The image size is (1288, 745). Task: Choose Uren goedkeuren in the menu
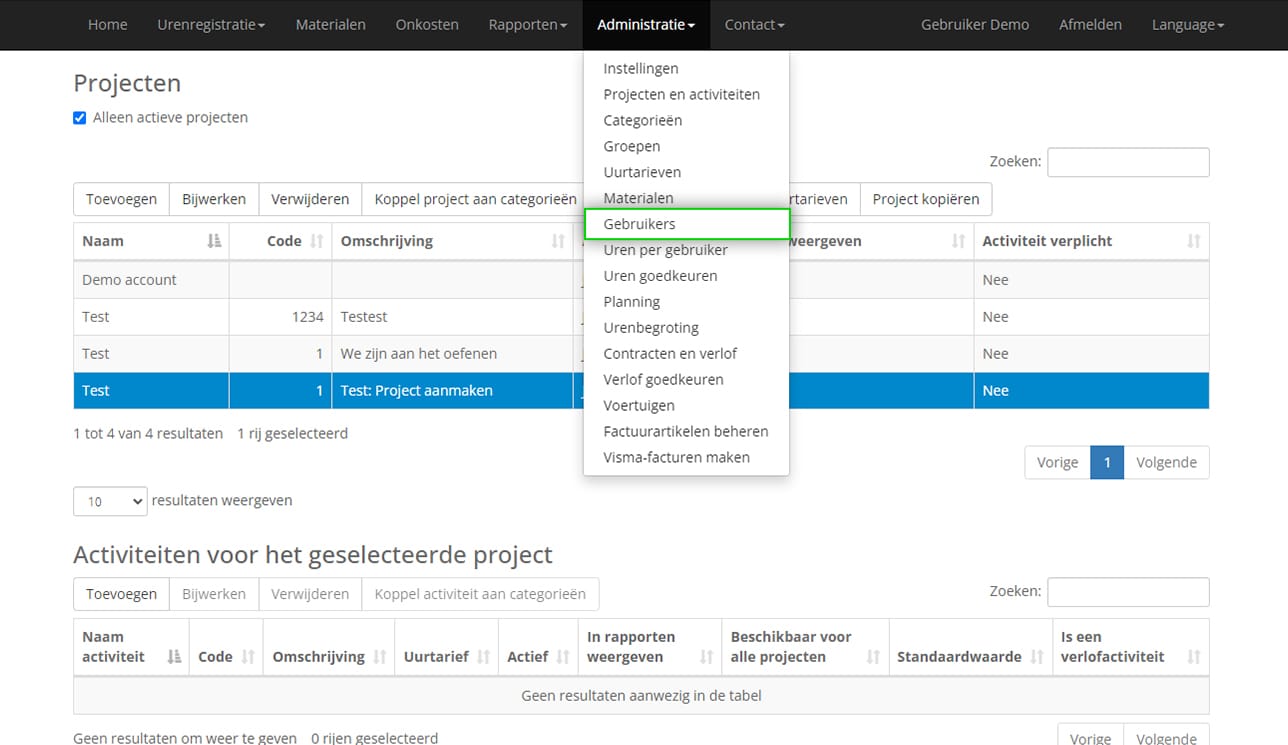[x=660, y=276]
